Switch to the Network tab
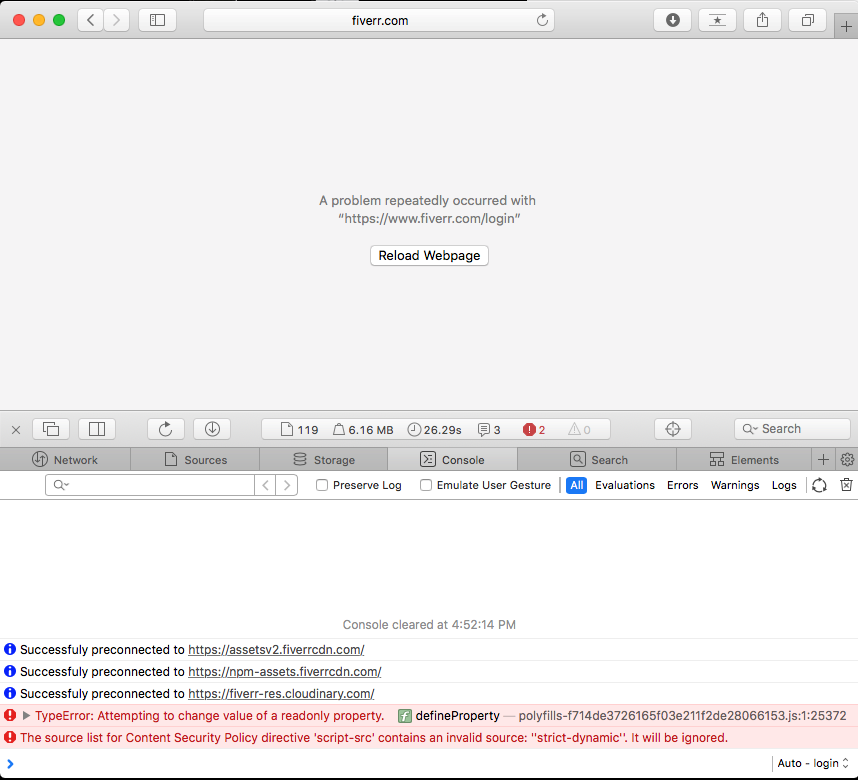Screen dimensions: 858x780 [x=65, y=460]
